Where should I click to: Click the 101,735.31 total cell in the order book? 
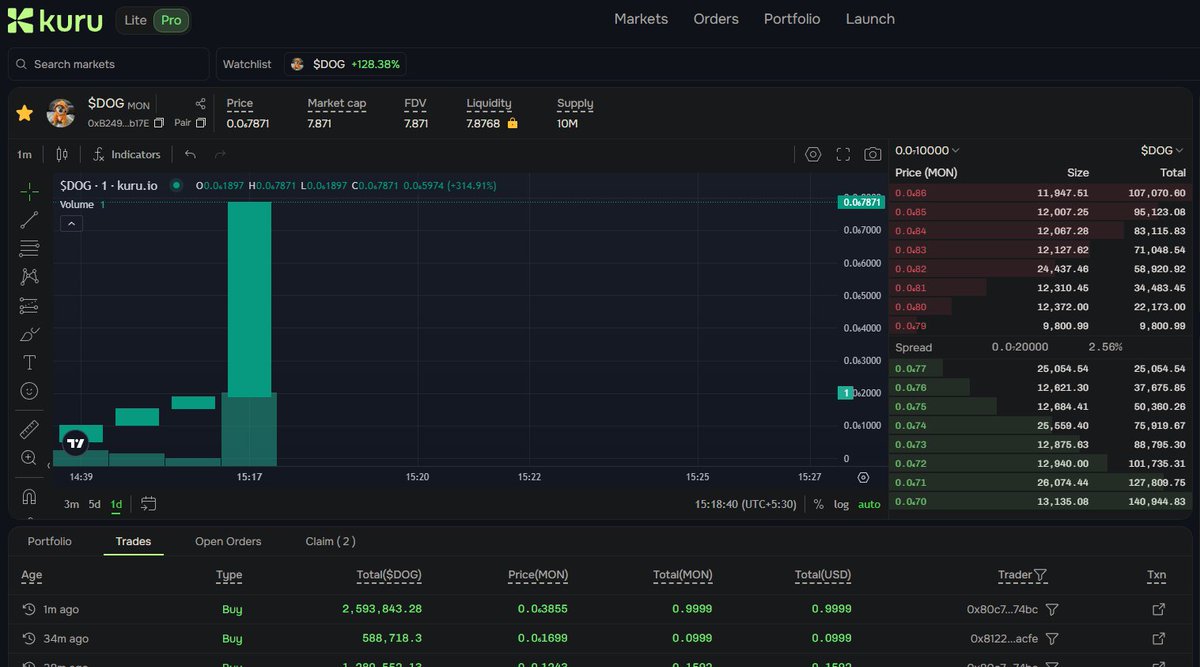1156,464
